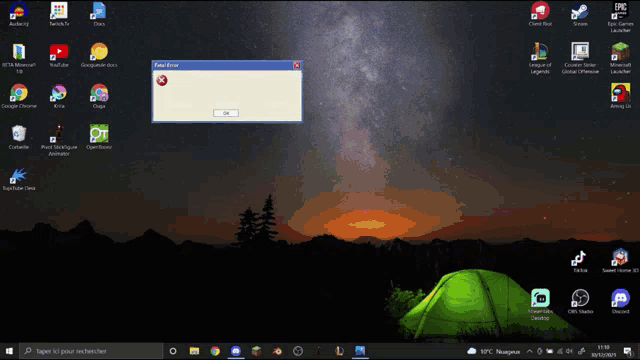The height and width of the screenshot is (360, 640).
Task: Select the BETA Minecraft 1.8 archive icon
Action: [x=19, y=58]
